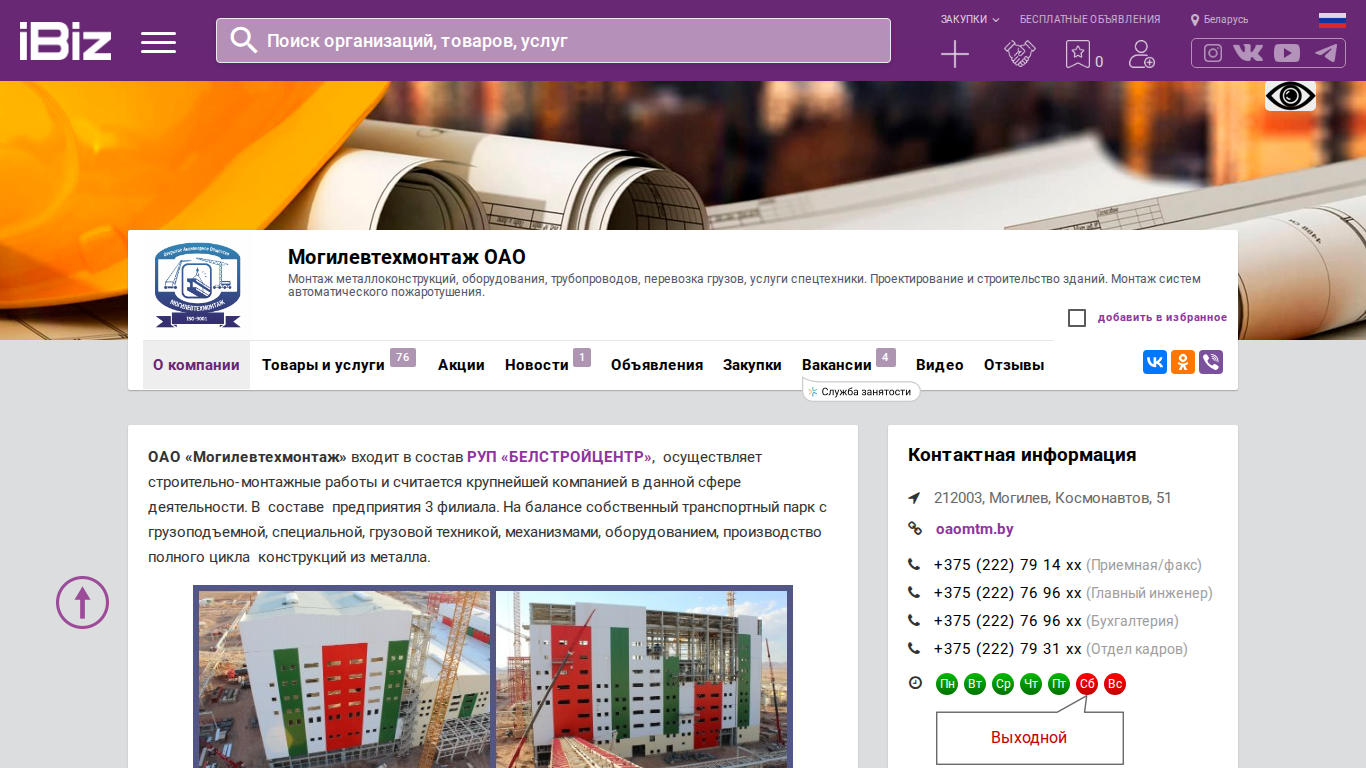This screenshot has height=768, width=1366.
Task: Switch to the Отзывы tab
Action: coord(1014,365)
